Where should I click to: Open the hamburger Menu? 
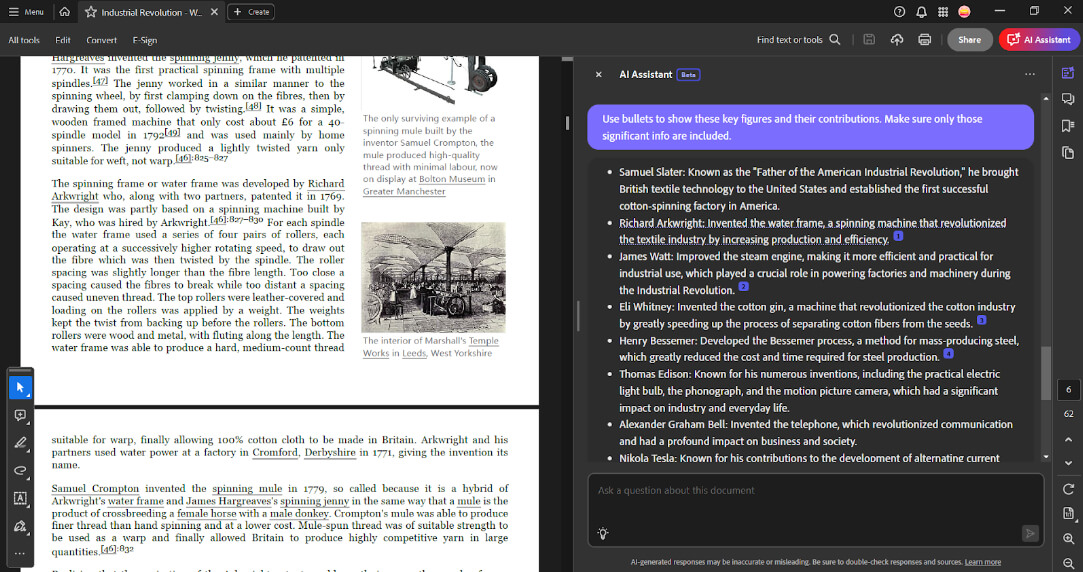[26, 12]
